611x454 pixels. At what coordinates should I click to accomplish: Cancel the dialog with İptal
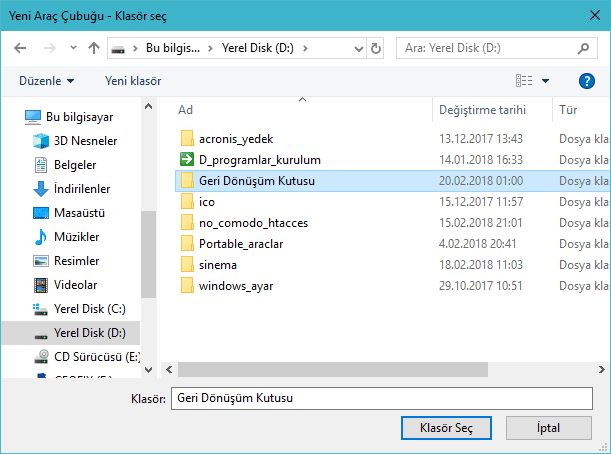pos(549,428)
